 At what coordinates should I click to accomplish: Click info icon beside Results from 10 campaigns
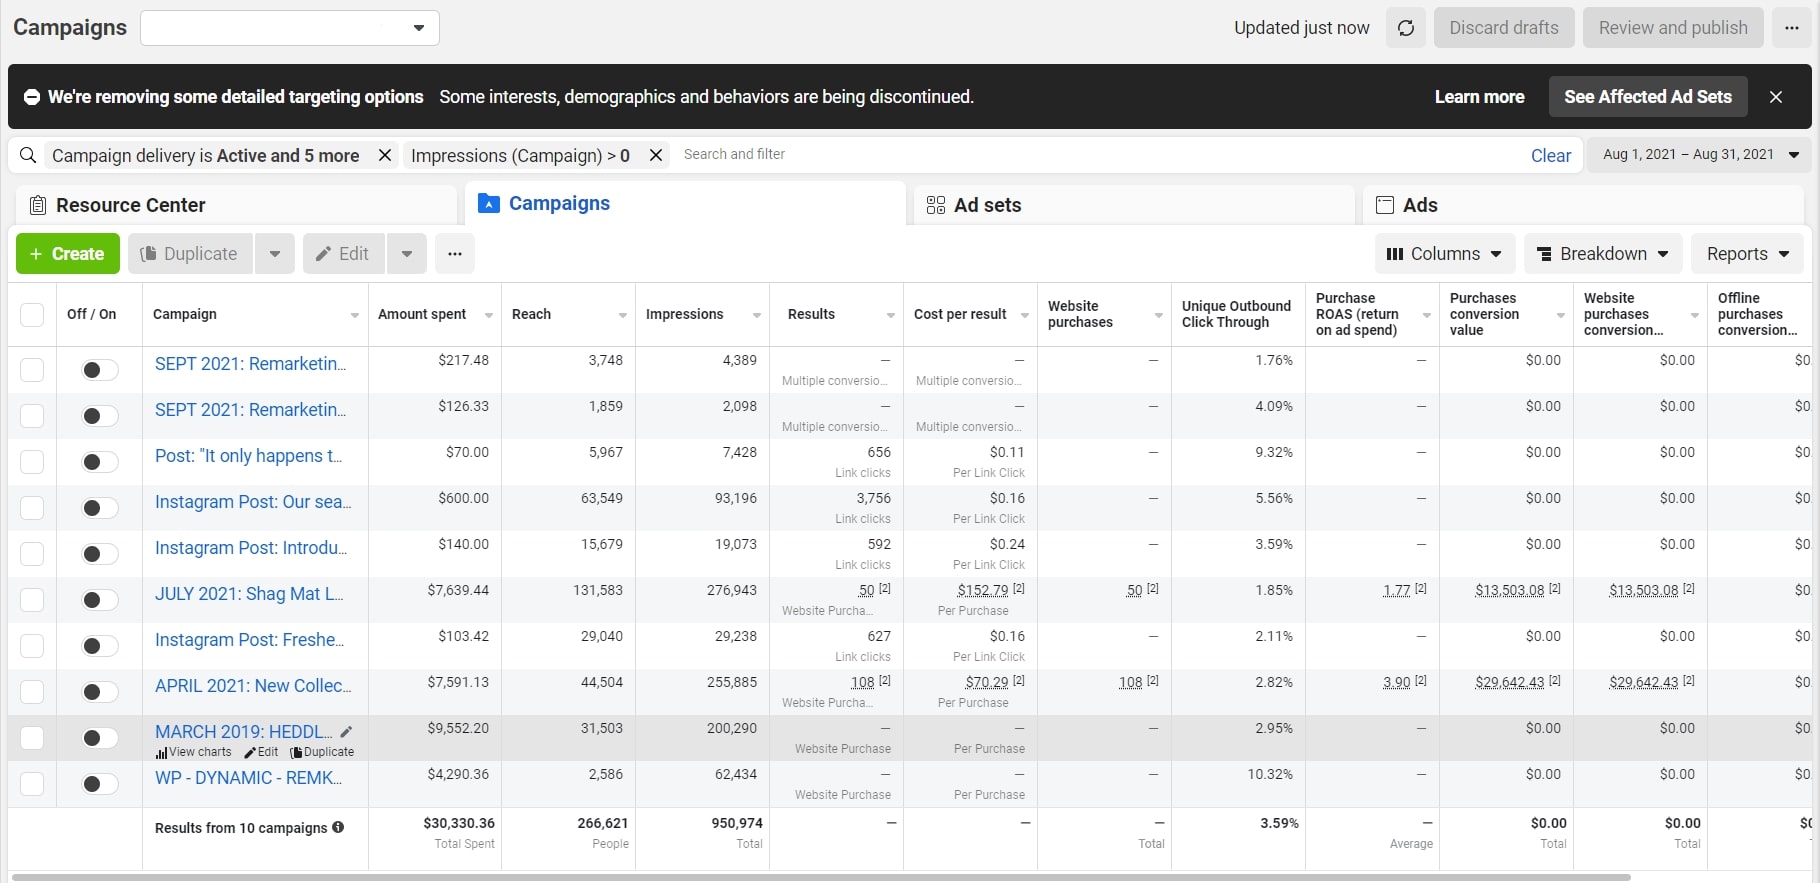[x=338, y=827]
